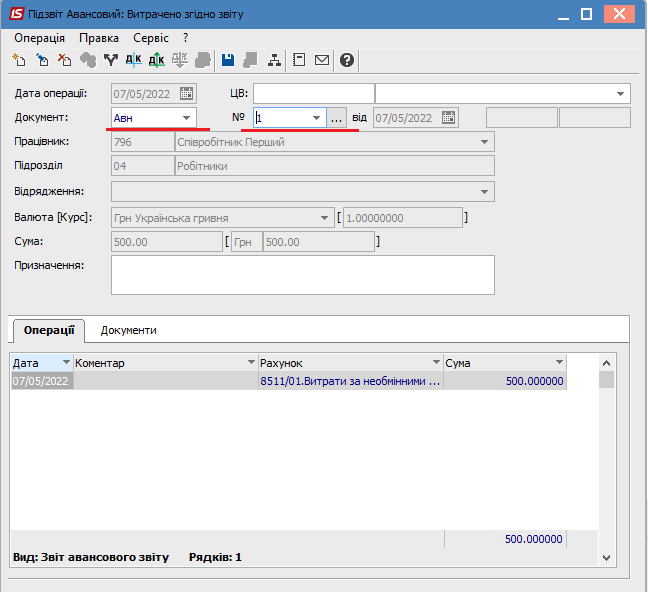This screenshot has height=592, width=648.
Task: Expand the Валюта currency dropdown
Action: [x=324, y=218]
